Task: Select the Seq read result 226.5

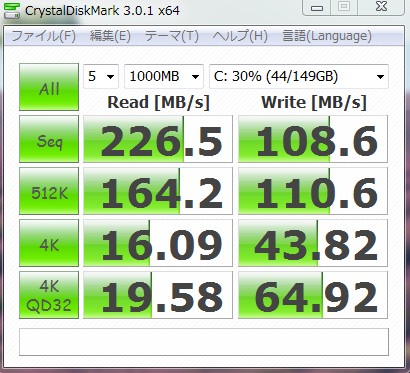Action: 158,139
